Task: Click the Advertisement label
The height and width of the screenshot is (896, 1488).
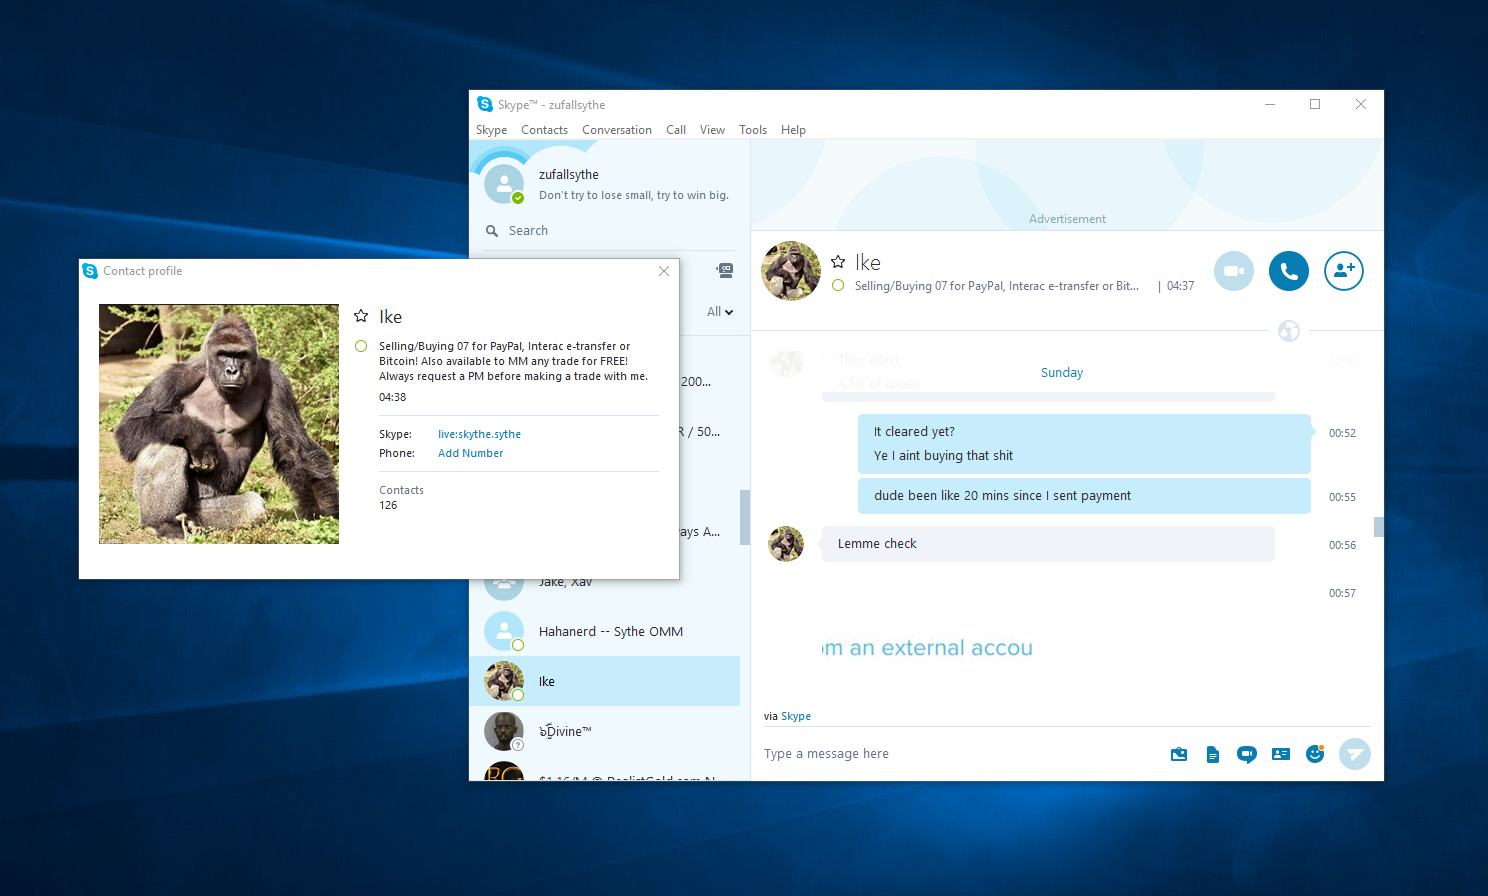Action: click(x=1067, y=219)
